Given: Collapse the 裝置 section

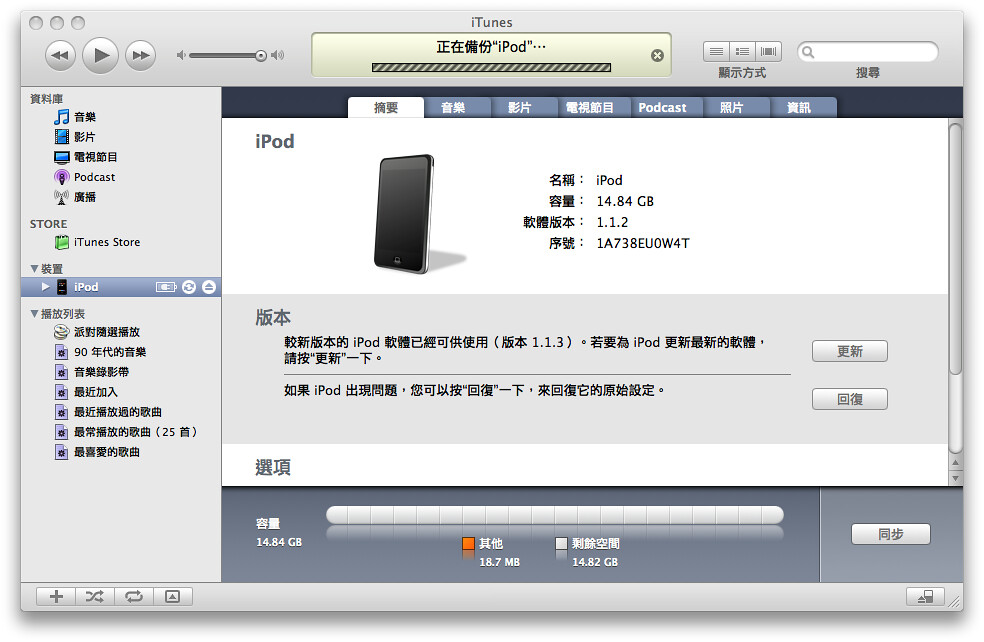Looking at the screenshot, I should pos(33,267).
